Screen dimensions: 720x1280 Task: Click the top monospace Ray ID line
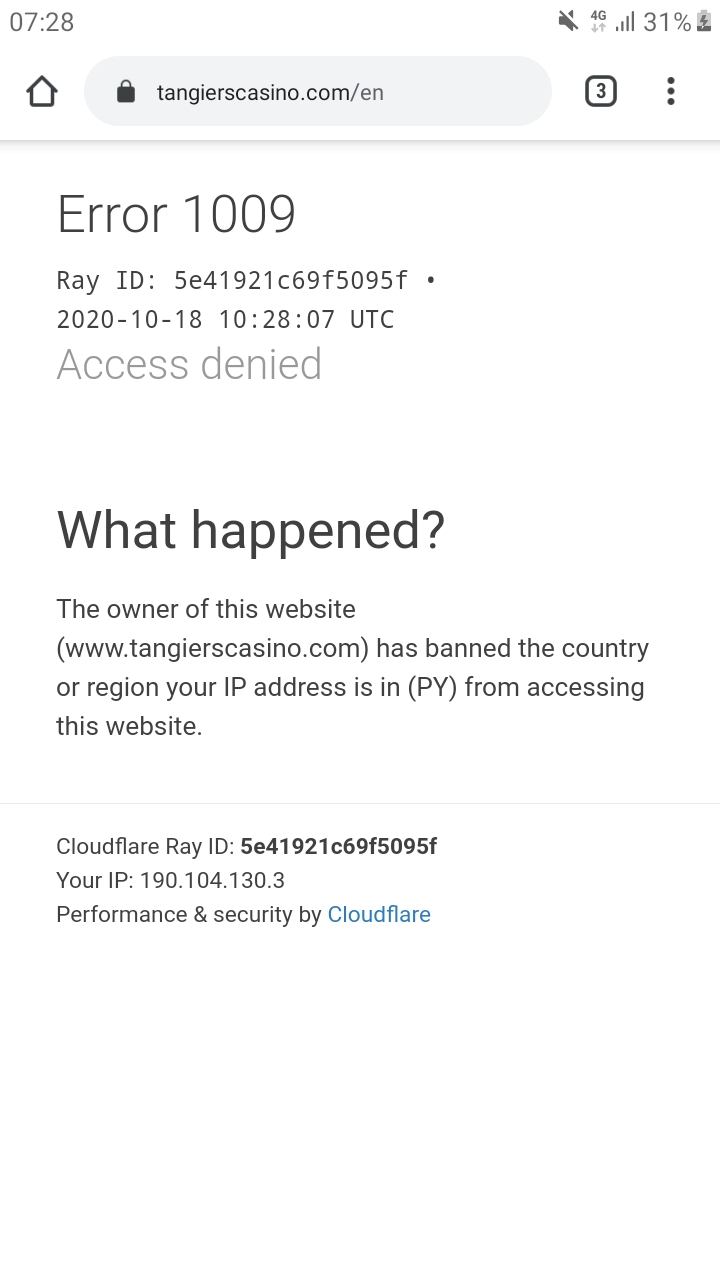[x=246, y=280]
